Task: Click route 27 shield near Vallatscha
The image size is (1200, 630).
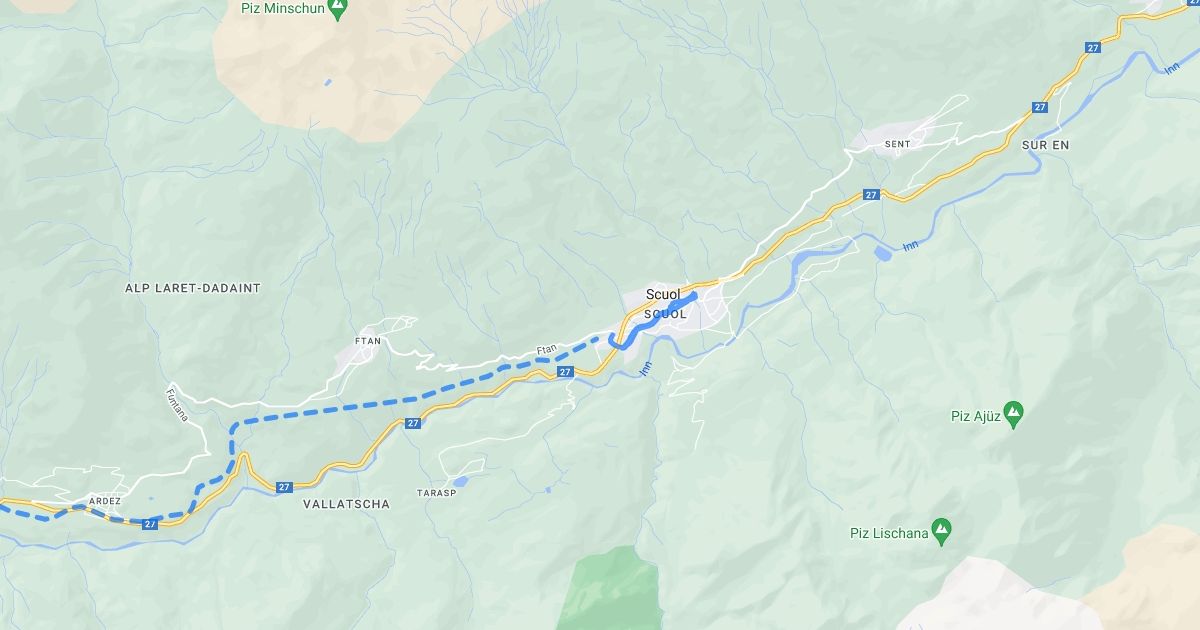Action: pos(284,487)
